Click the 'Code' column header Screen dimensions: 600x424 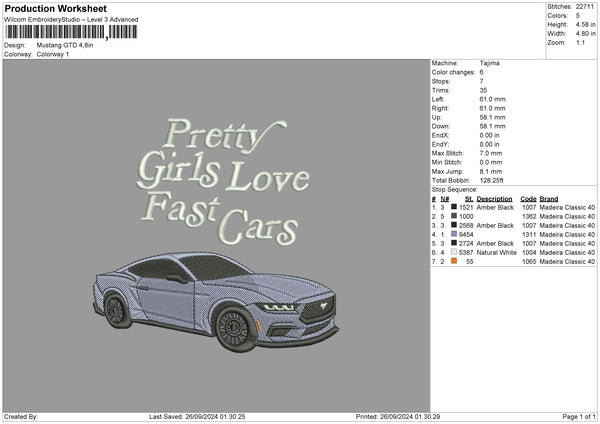(528, 199)
